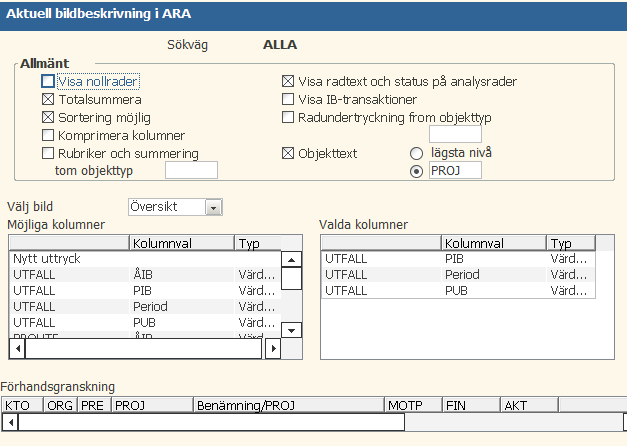Click the Möjliga kolumner scroll down arrow
Image resolution: width=627 pixels, height=446 pixels.
tap(292, 330)
